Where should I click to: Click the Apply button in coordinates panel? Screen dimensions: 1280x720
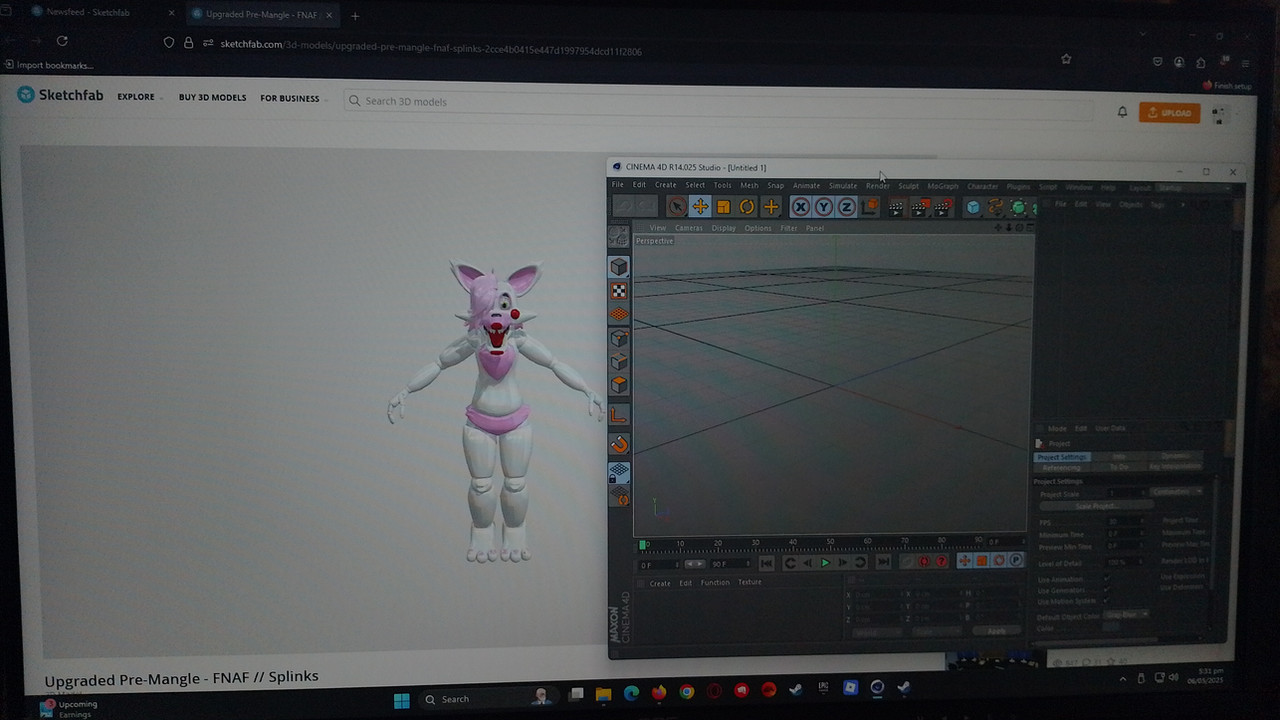pos(997,631)
